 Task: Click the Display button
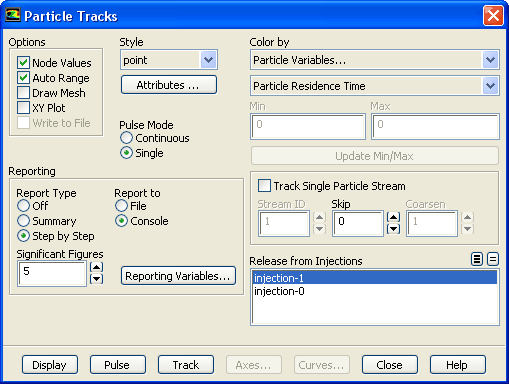[x=50, y=365]
